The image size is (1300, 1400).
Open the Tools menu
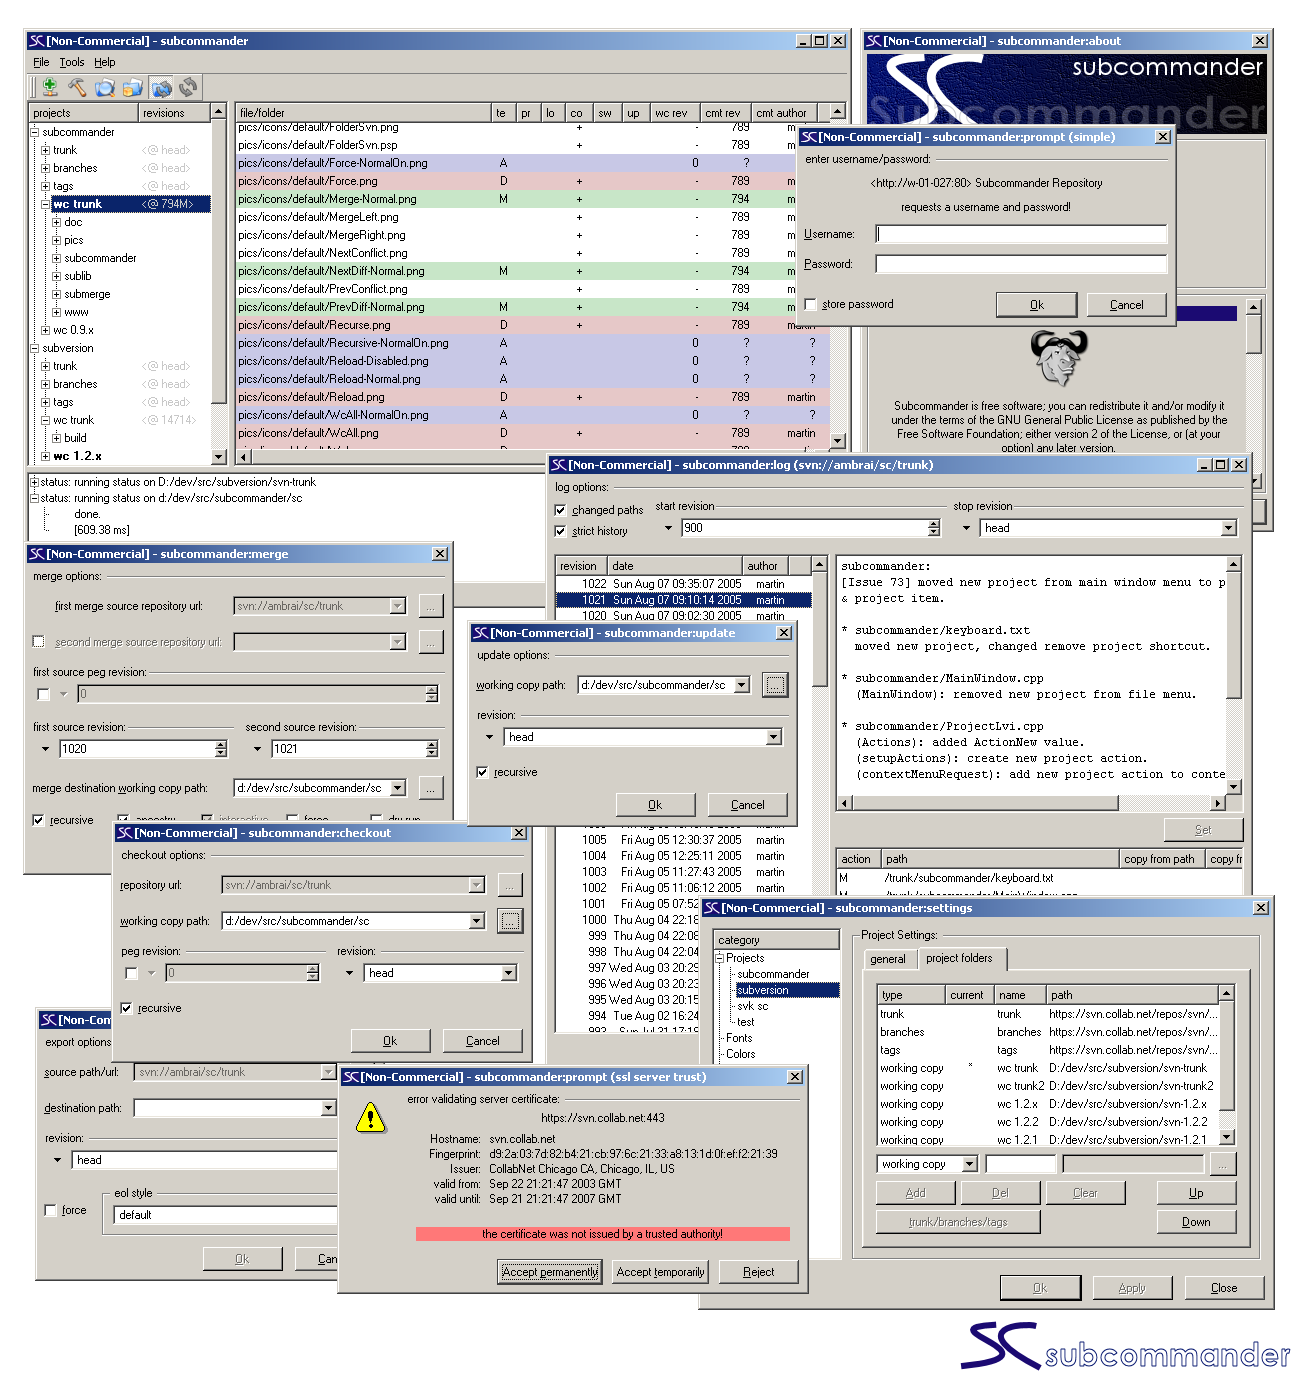72,62
